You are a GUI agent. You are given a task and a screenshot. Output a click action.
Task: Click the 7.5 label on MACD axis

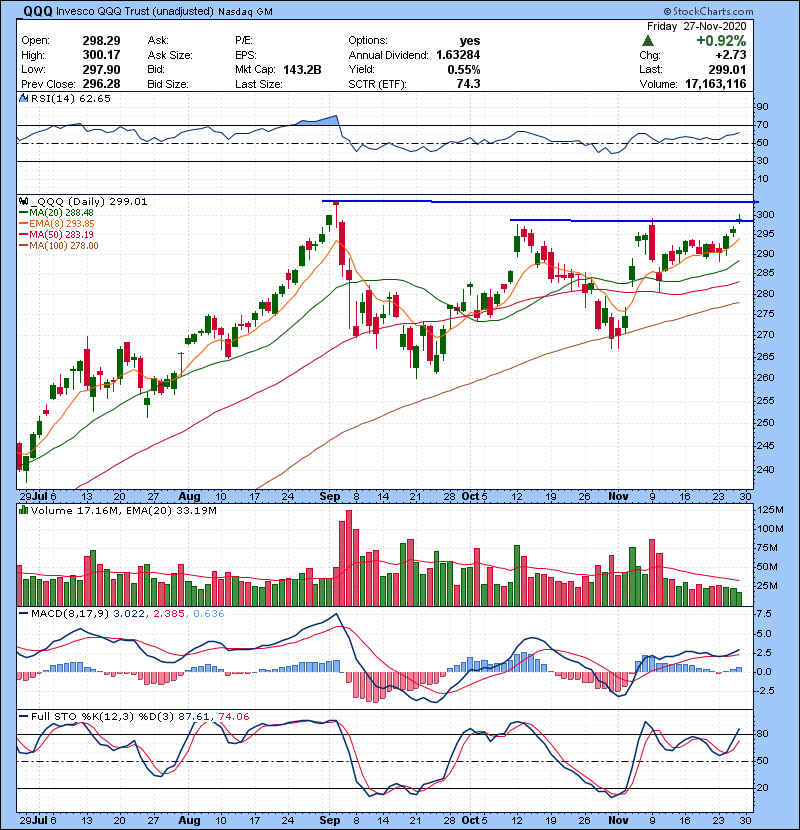pyautogui.click(x=765, y=614)
